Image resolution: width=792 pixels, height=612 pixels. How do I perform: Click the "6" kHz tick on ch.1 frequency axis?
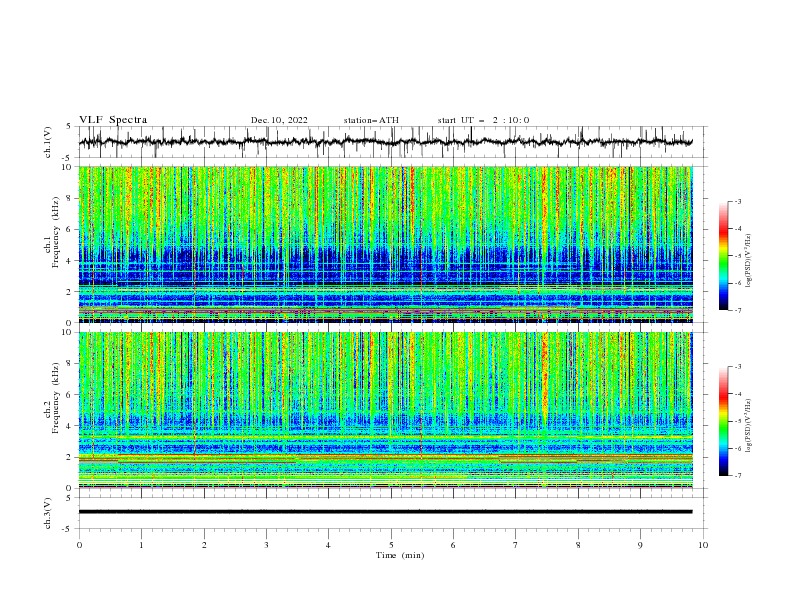point(70,229)
